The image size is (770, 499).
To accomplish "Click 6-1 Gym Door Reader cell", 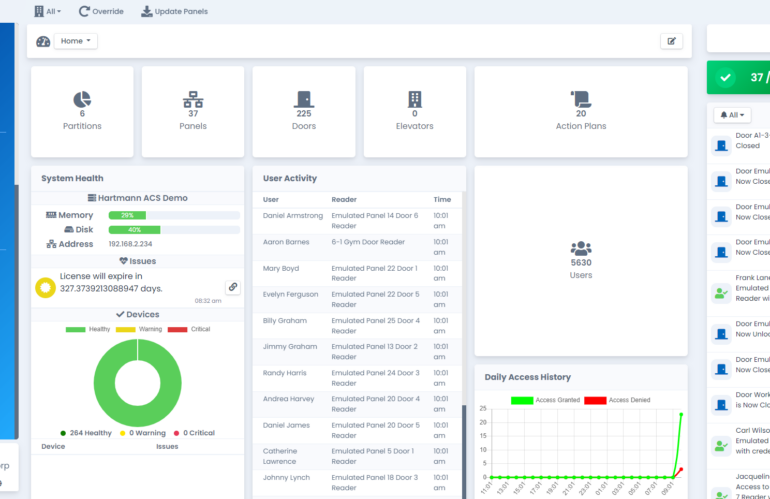I will [368, 242].
